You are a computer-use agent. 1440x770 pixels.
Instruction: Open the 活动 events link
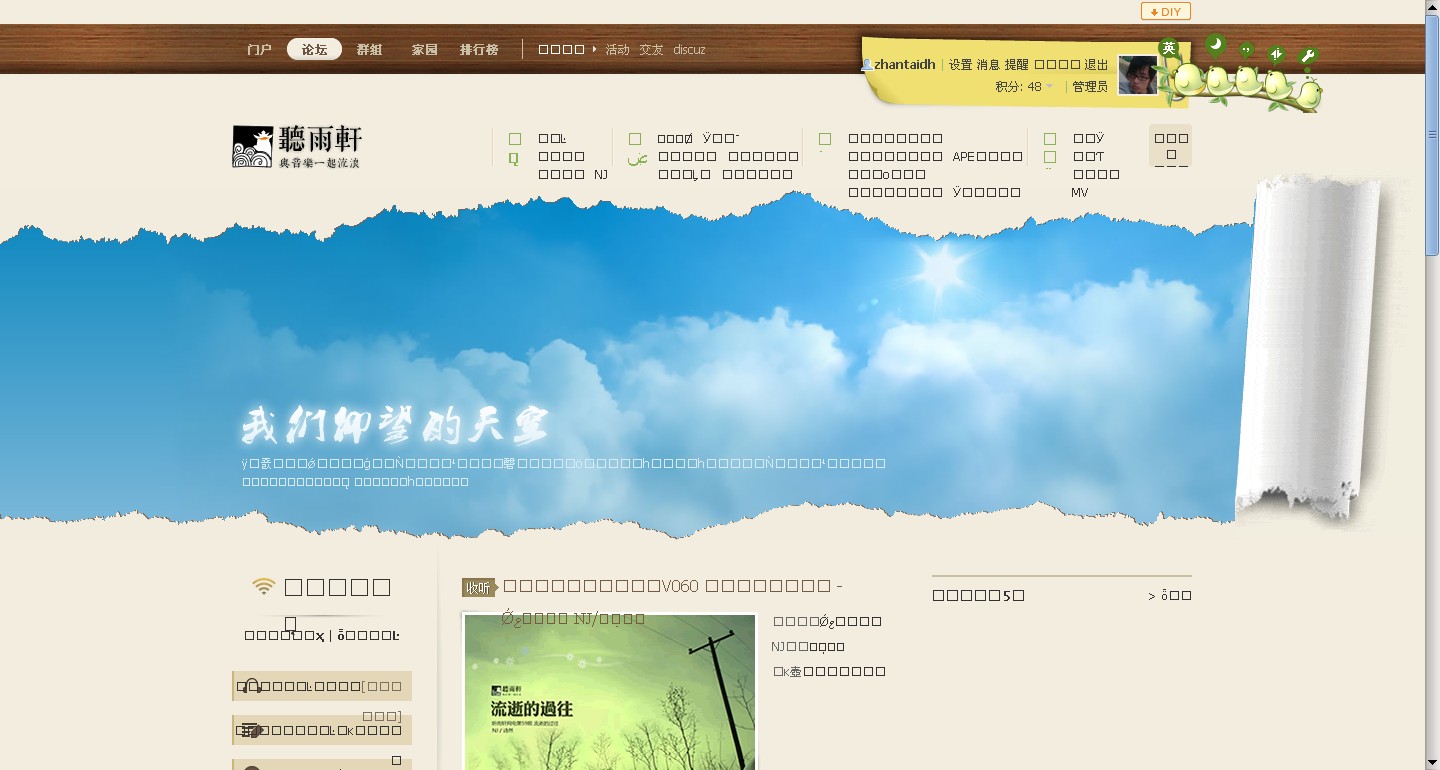[x=617, y=49]
